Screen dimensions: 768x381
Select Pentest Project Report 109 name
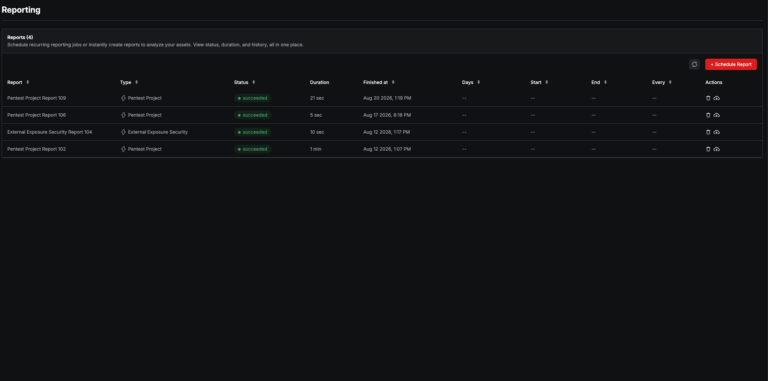pos(36,98)
